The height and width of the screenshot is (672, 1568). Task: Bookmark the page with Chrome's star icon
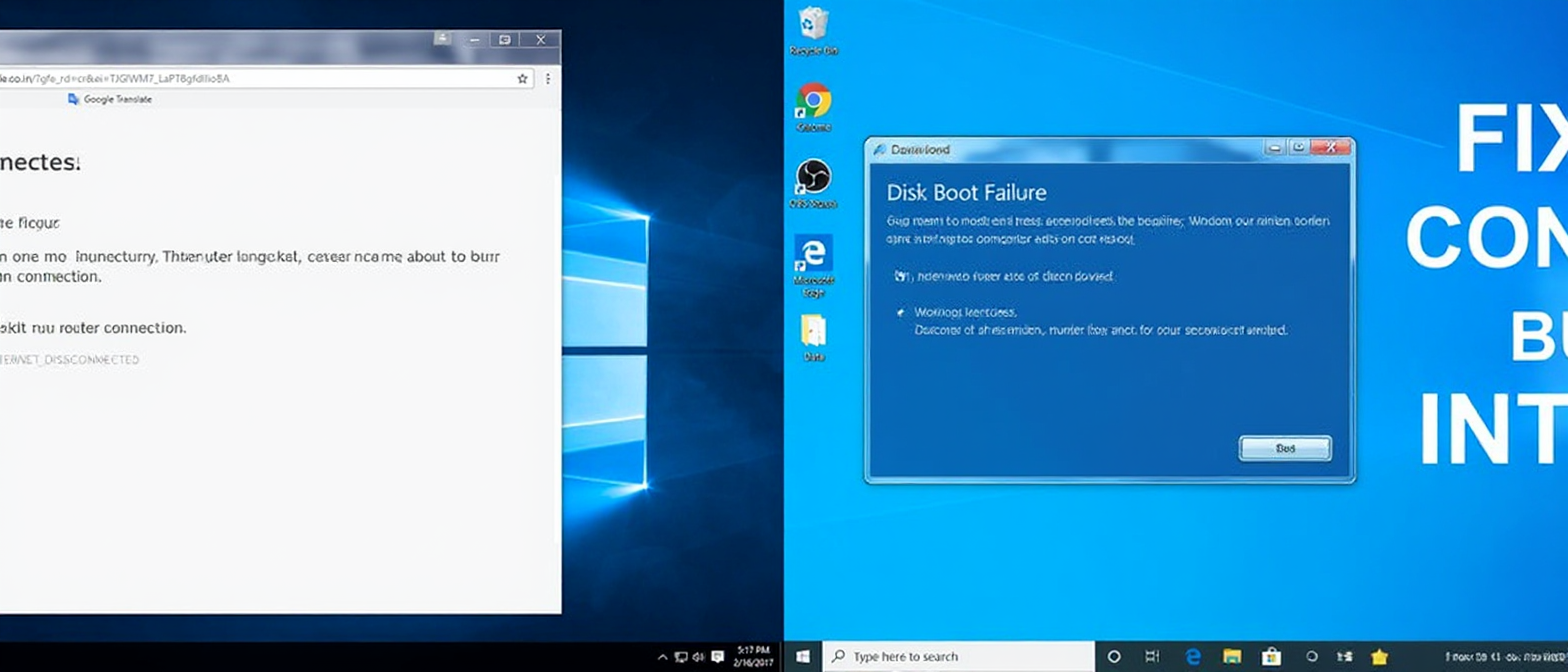click(522, 78)
